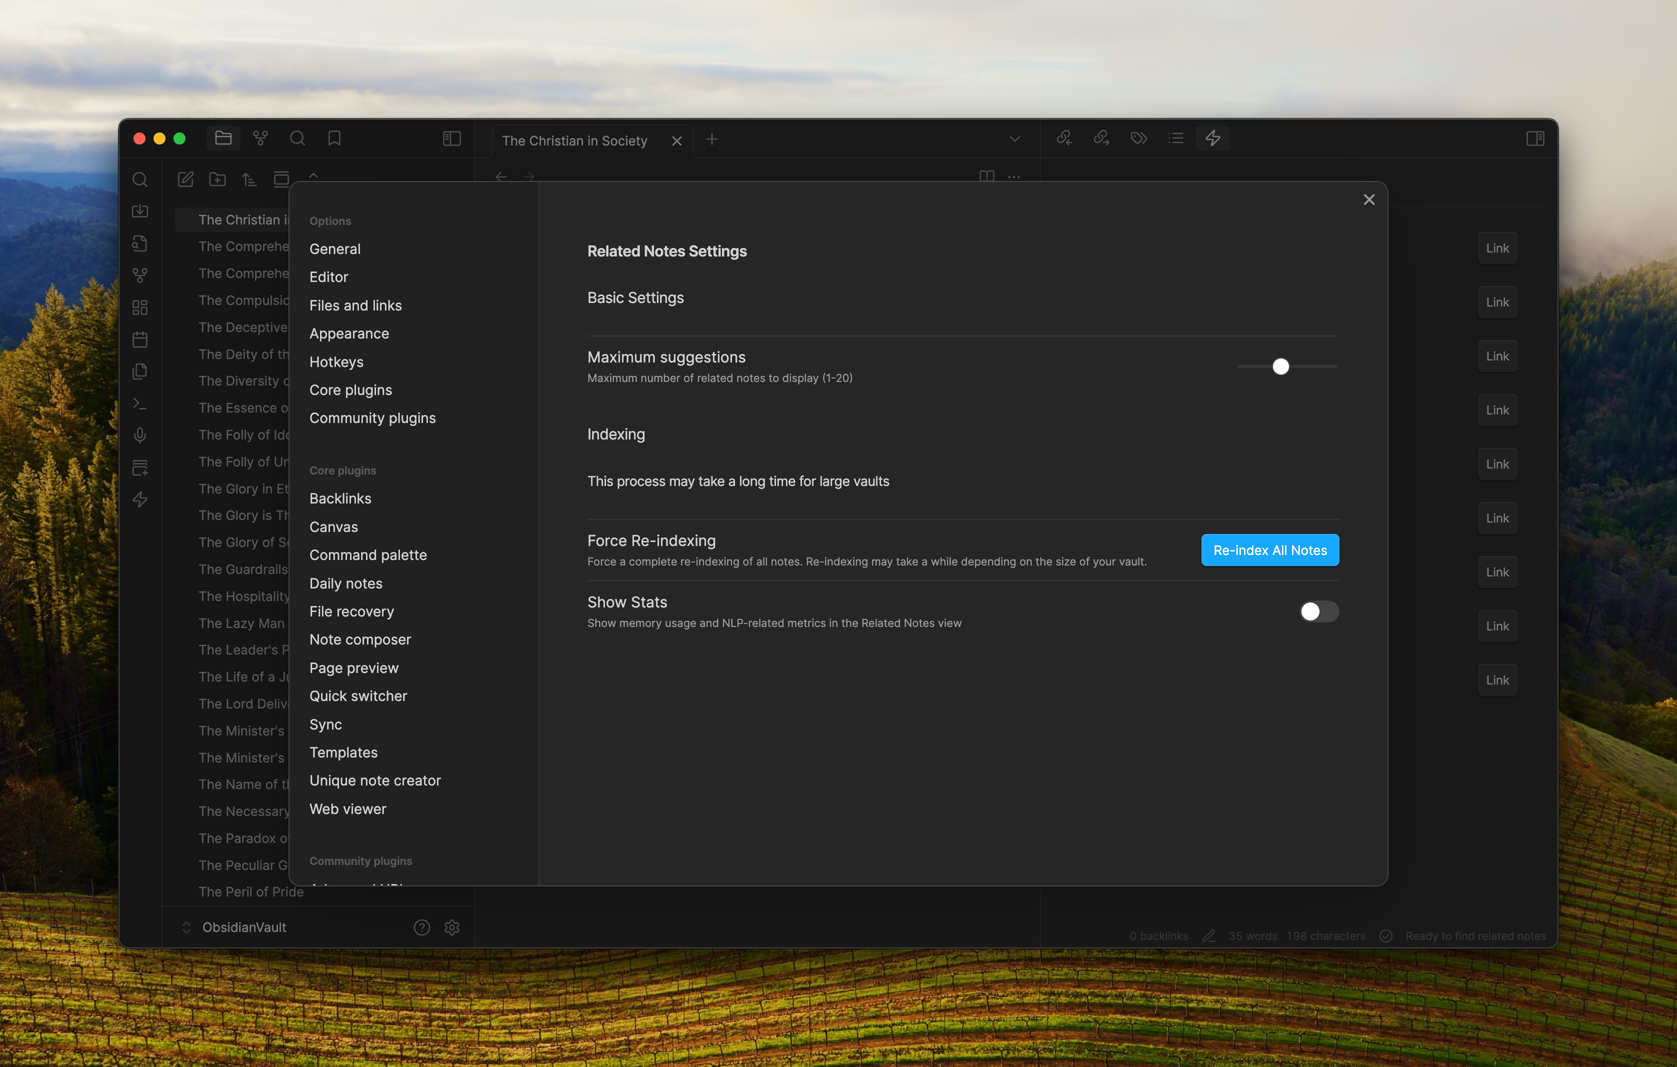Switch to The Christian in Society tab
The width and height of the screenshot is (1677, 1067).
[x=575, y=140]
